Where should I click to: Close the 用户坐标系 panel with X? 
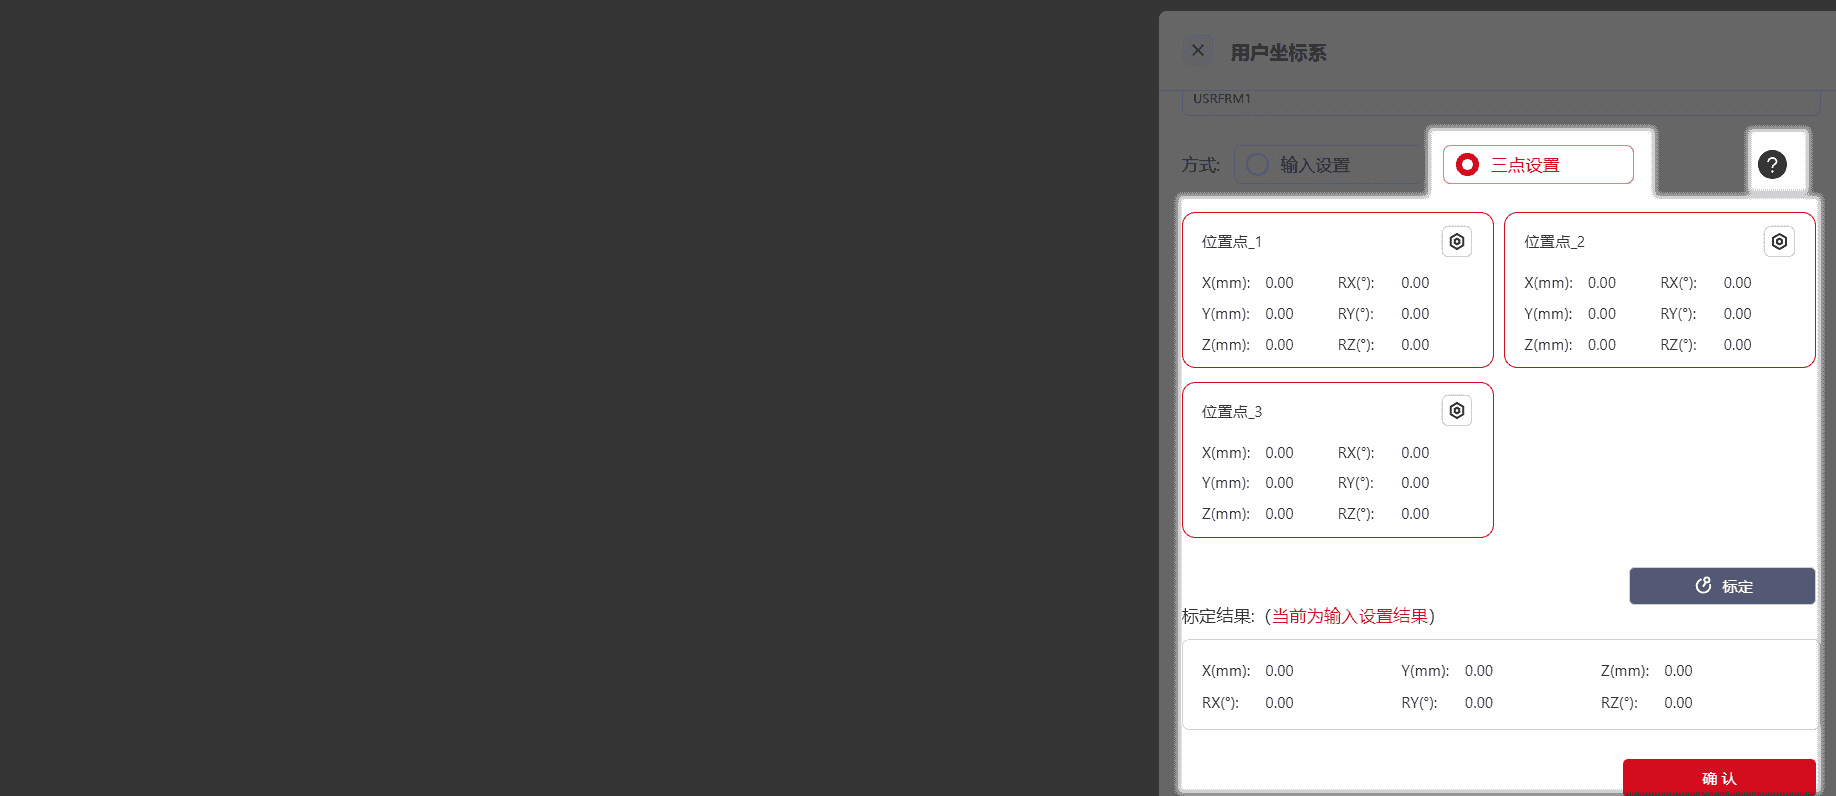(x=1197, y=51)
